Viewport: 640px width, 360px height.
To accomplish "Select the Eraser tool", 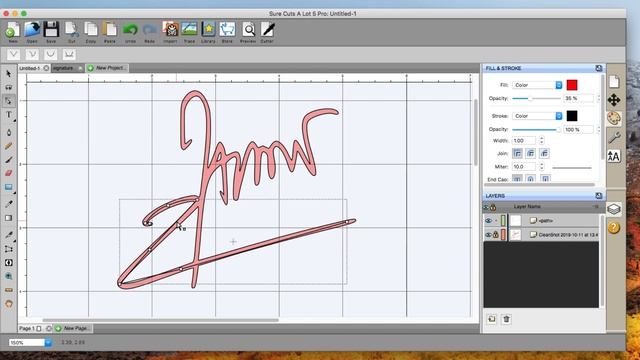I will click(9, 173).
